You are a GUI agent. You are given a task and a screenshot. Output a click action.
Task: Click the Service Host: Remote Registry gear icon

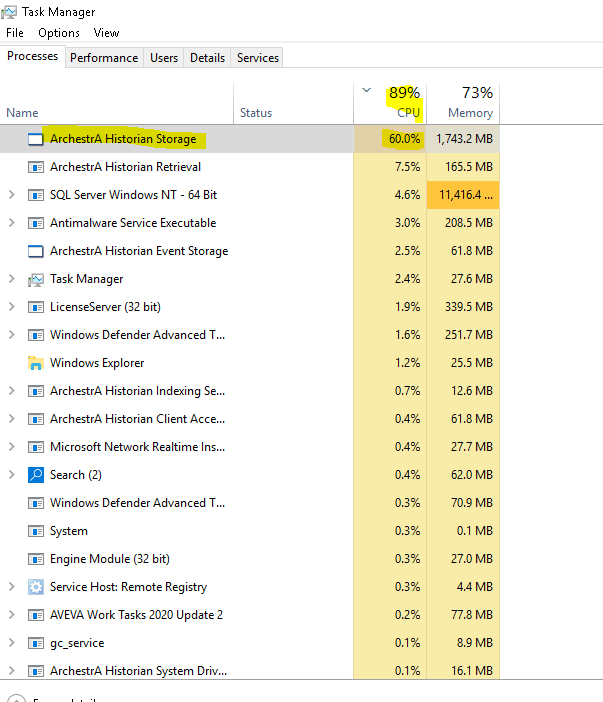tap(35, 587)
